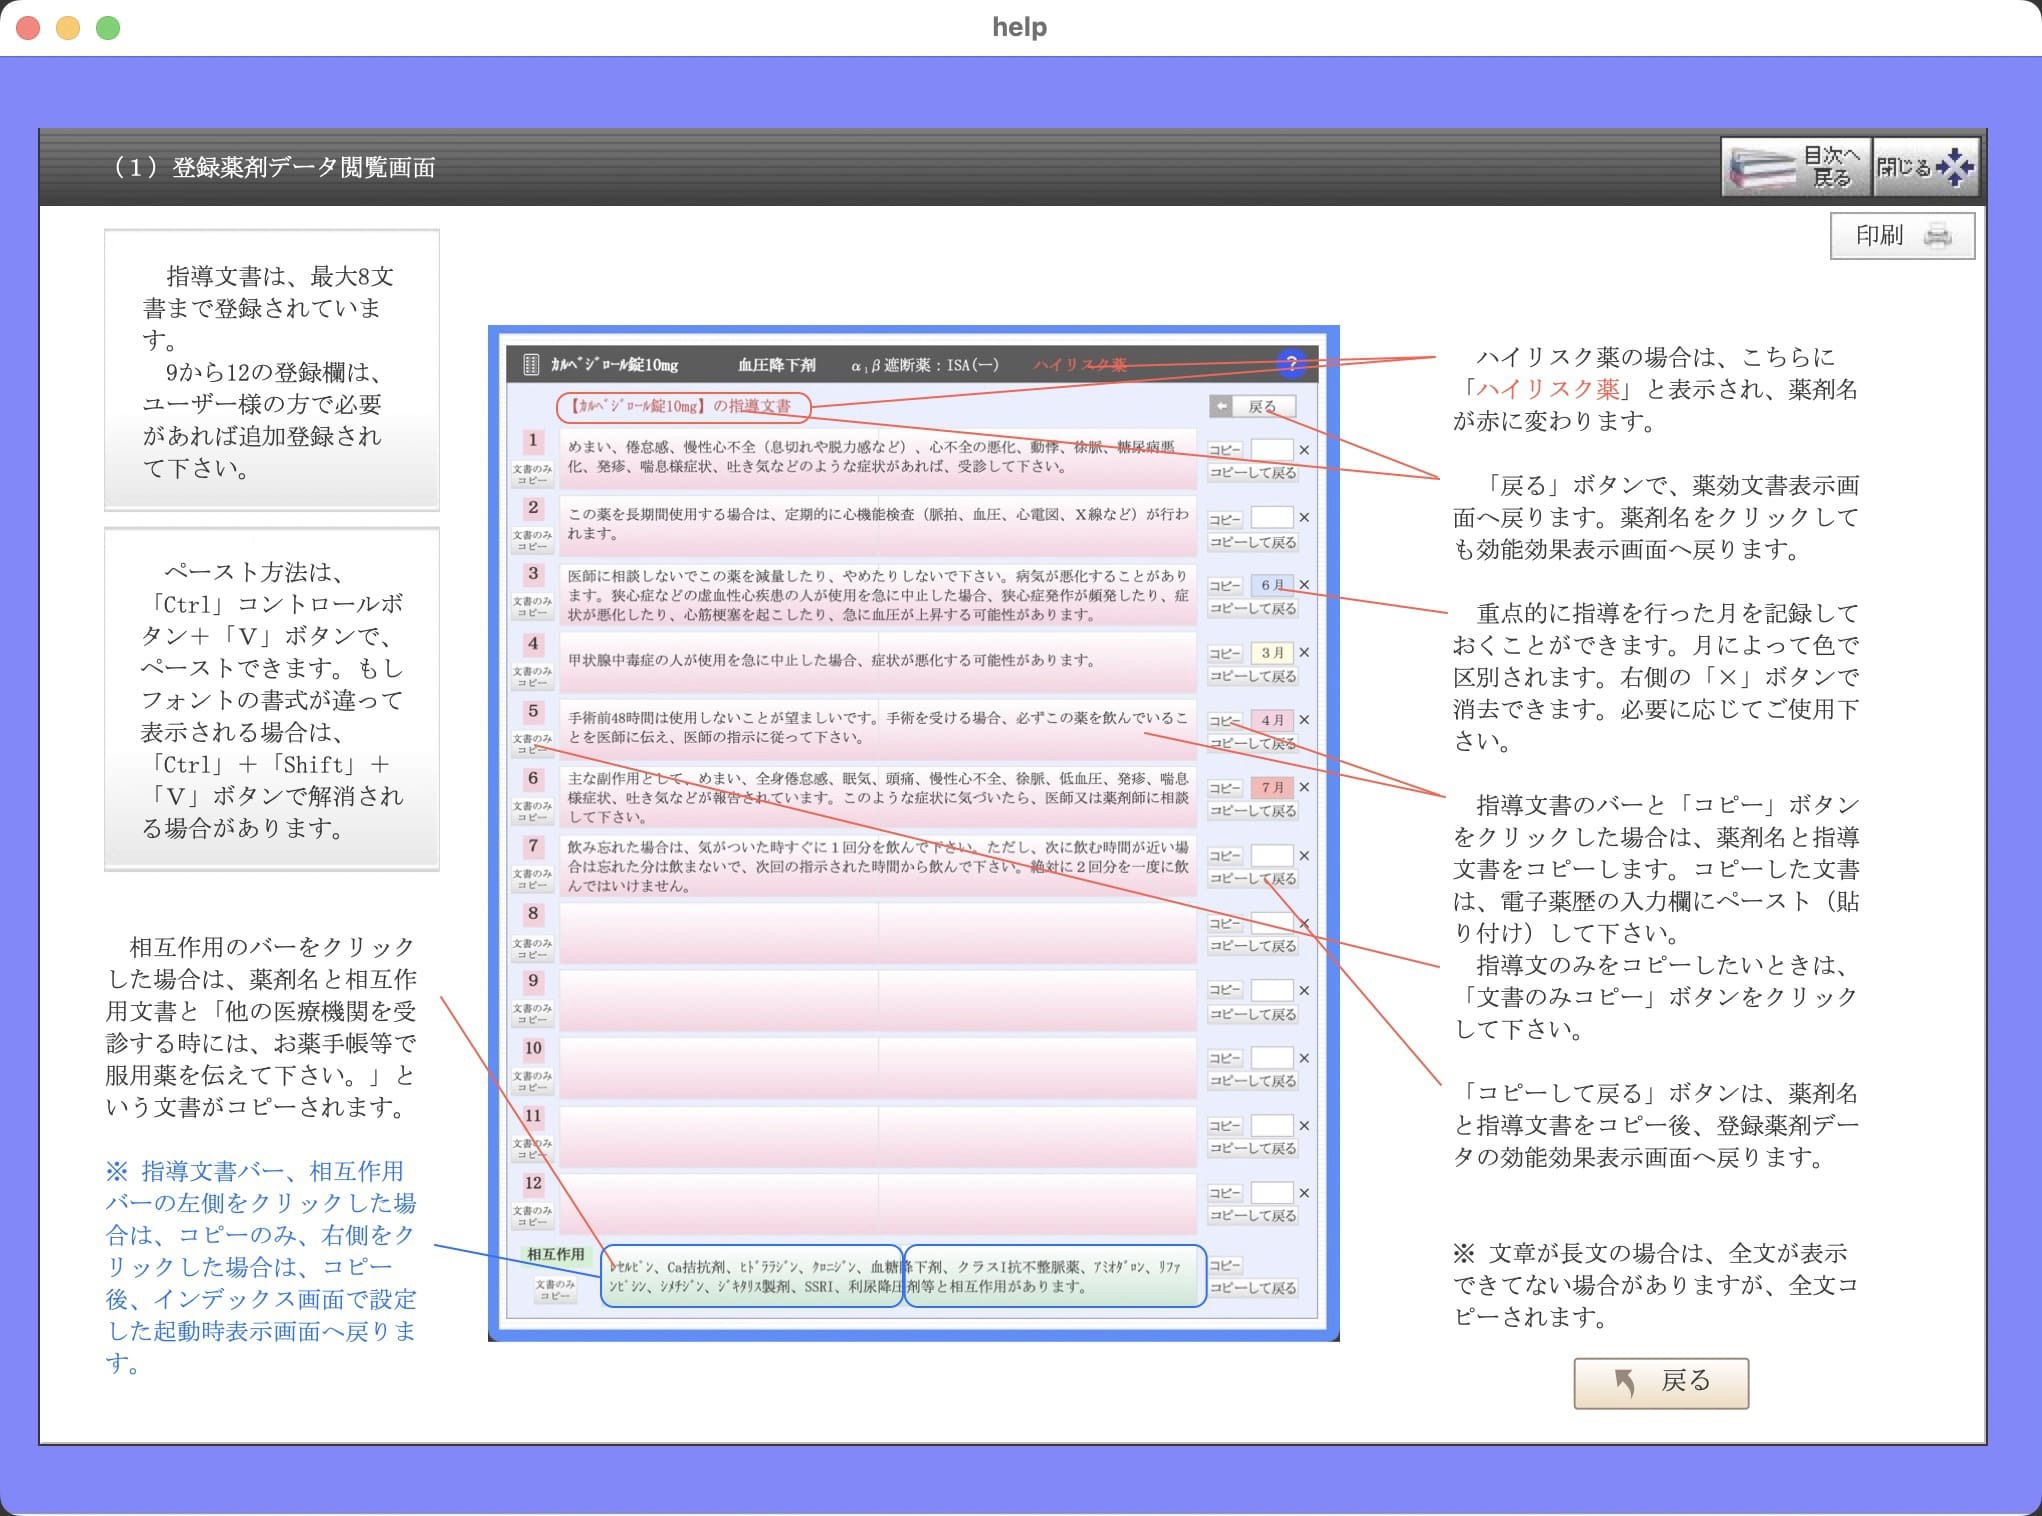Click the red circled 【カルベジロール錠10mg】の指導文書 title
The width and height of the screenshot is (2042, 1516).
[x=682, y=406]
